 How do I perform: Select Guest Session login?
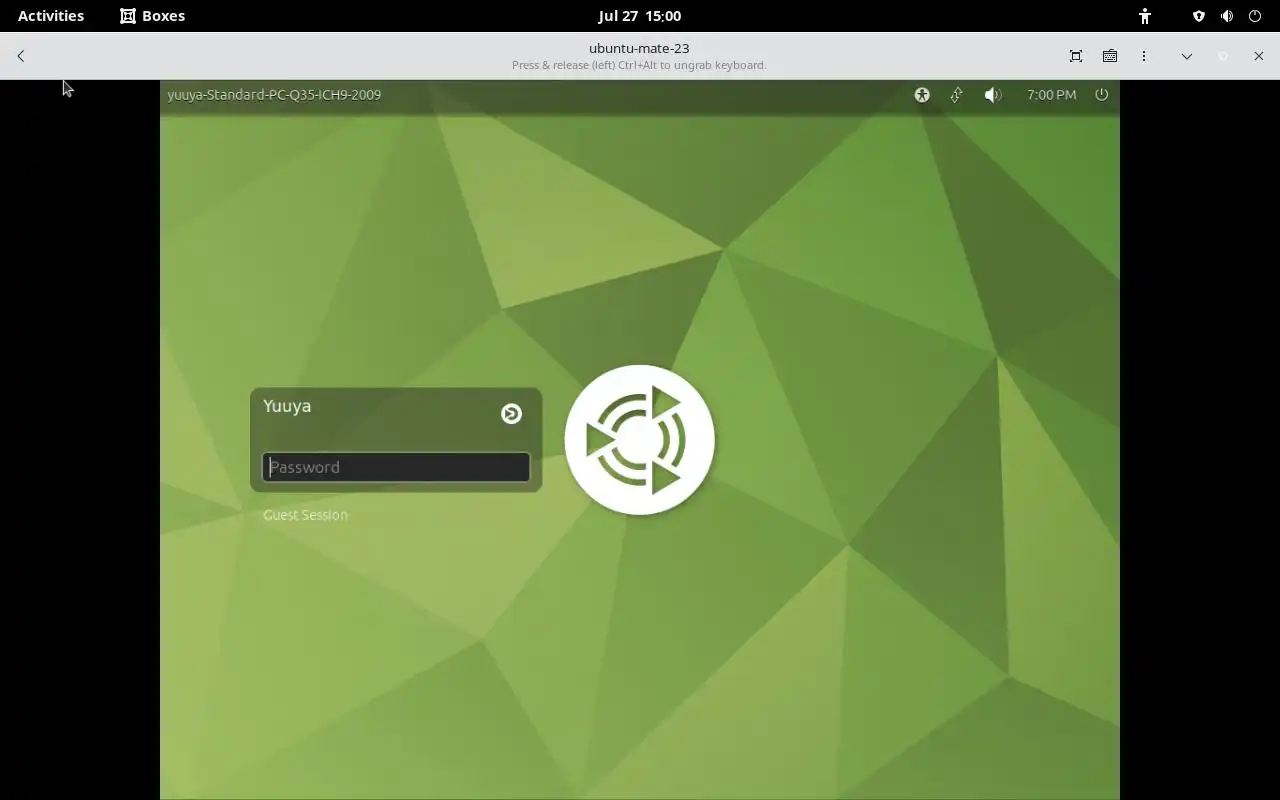(305, 515)
